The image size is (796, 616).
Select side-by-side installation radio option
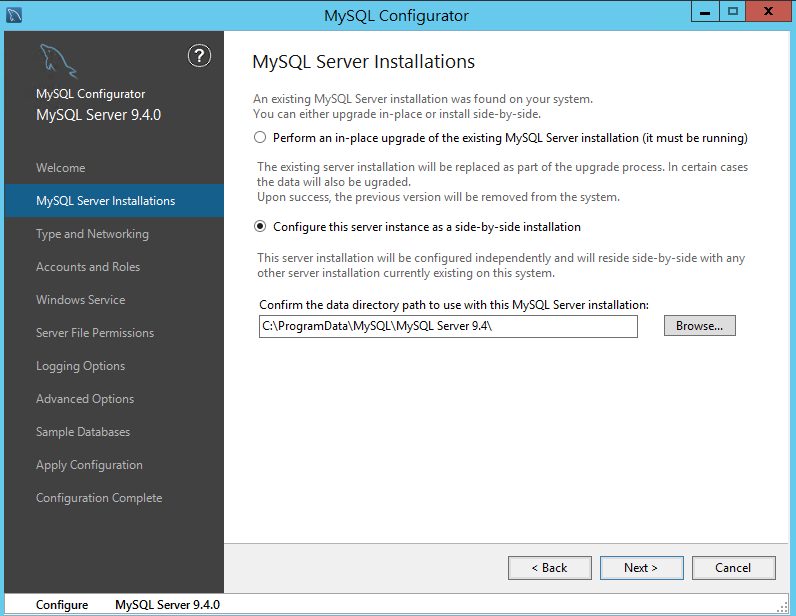click(260, 226)
